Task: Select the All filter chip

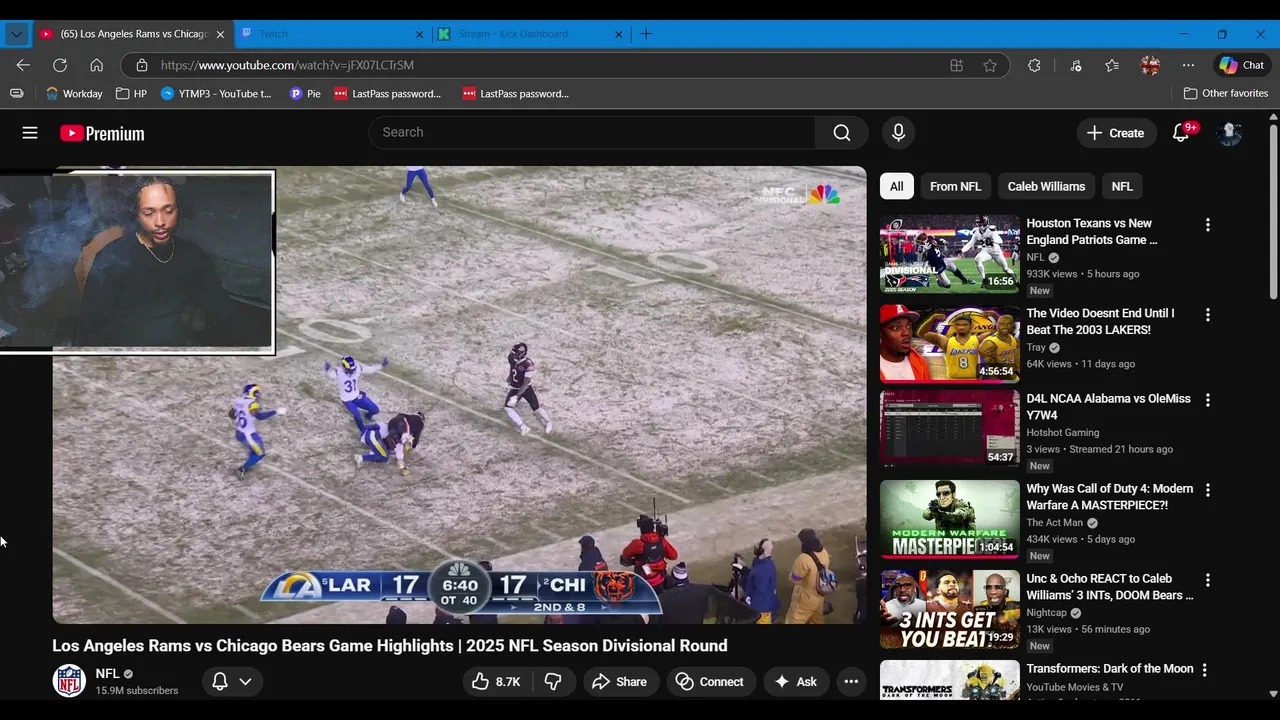Action: 896,186
